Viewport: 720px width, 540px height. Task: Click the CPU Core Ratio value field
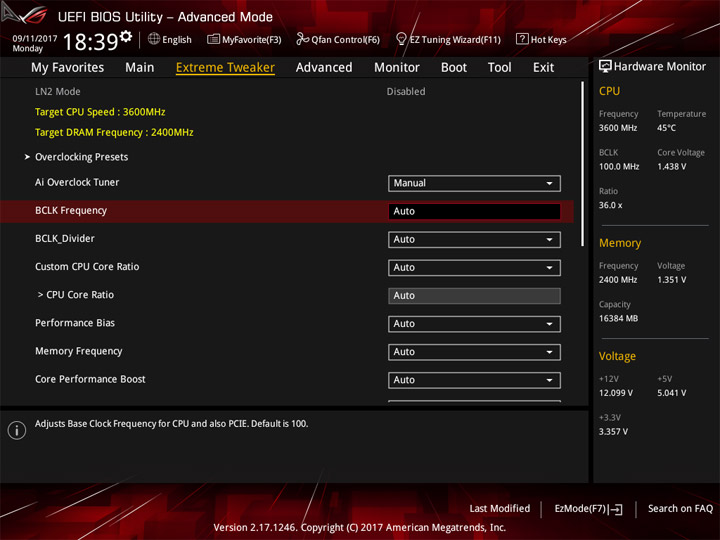click(474, 296)
